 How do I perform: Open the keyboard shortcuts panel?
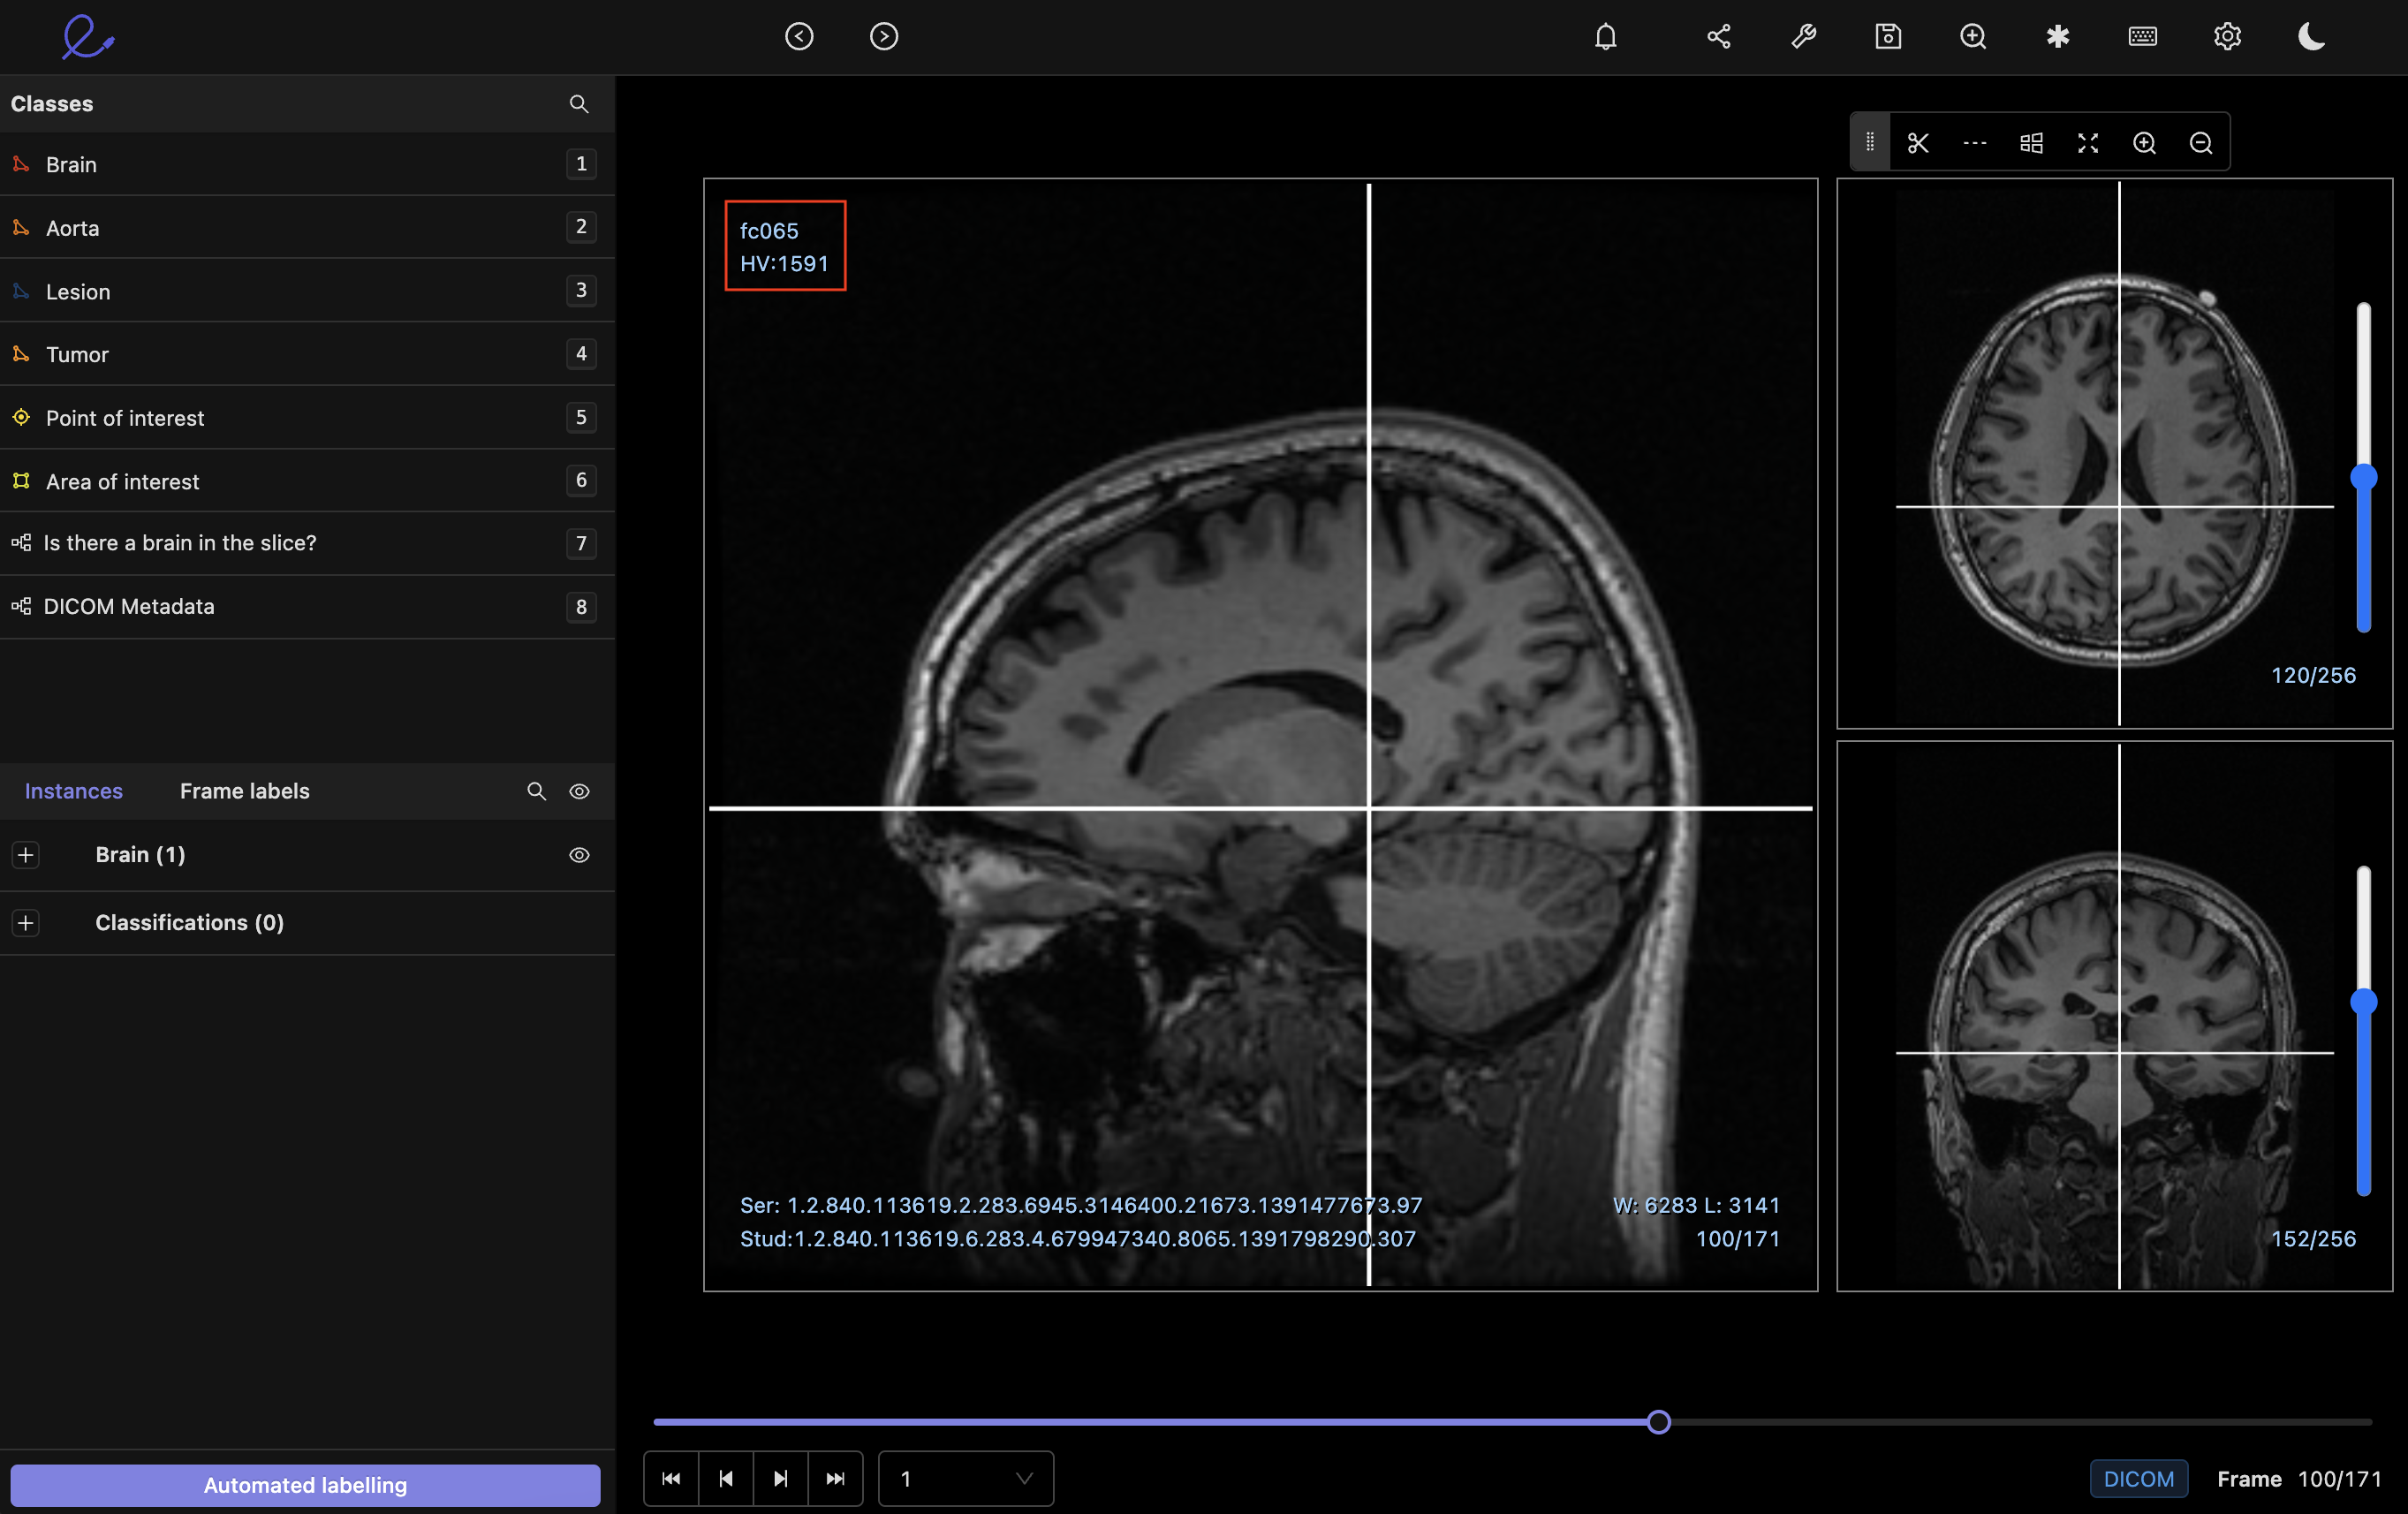[2142, 36]
